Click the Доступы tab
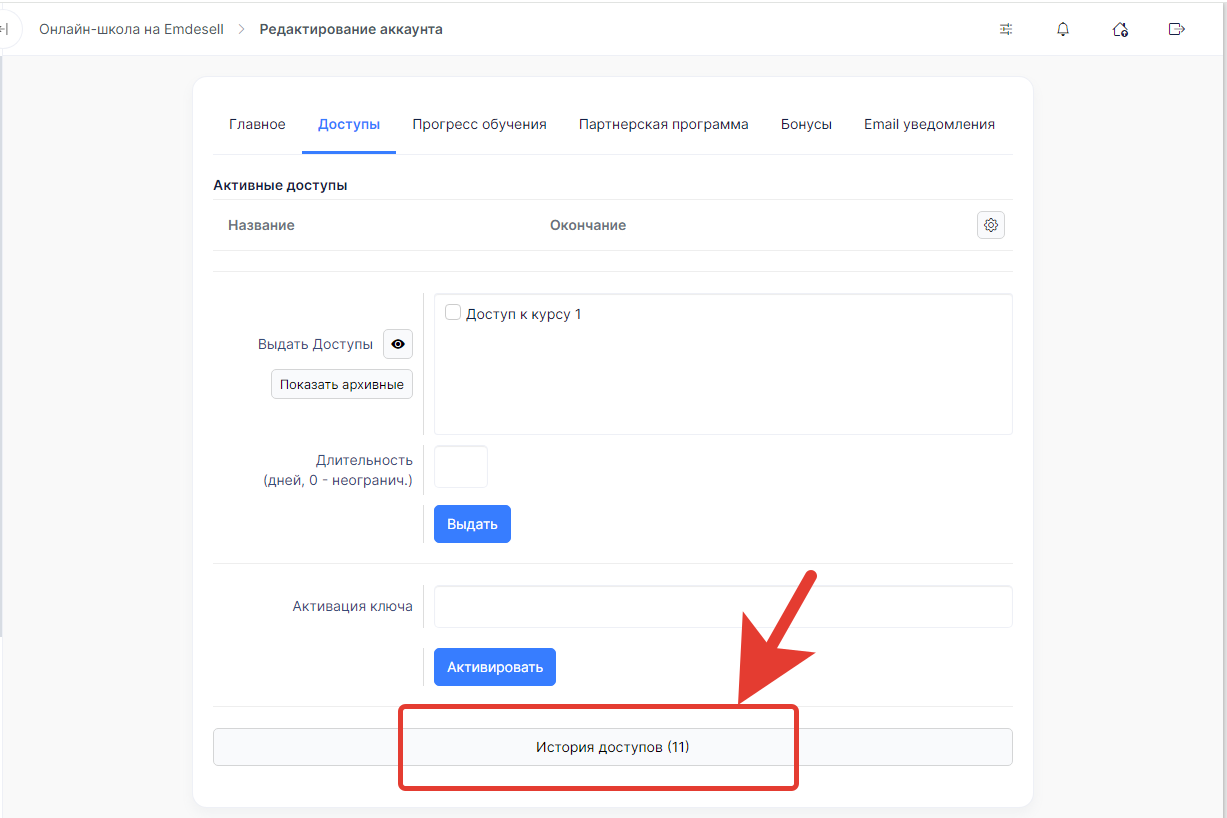Image resolution: width=1227 pixels, height=818 pixels. 349,125
